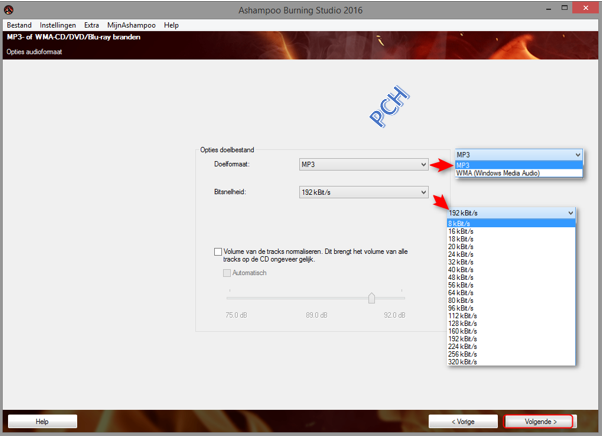Viewport: 602px width, 436px height.
Task: Expand the Bitsnelheid 192 kBit/s dropdown
Action: pyautogui.click(x=363, y=192)
